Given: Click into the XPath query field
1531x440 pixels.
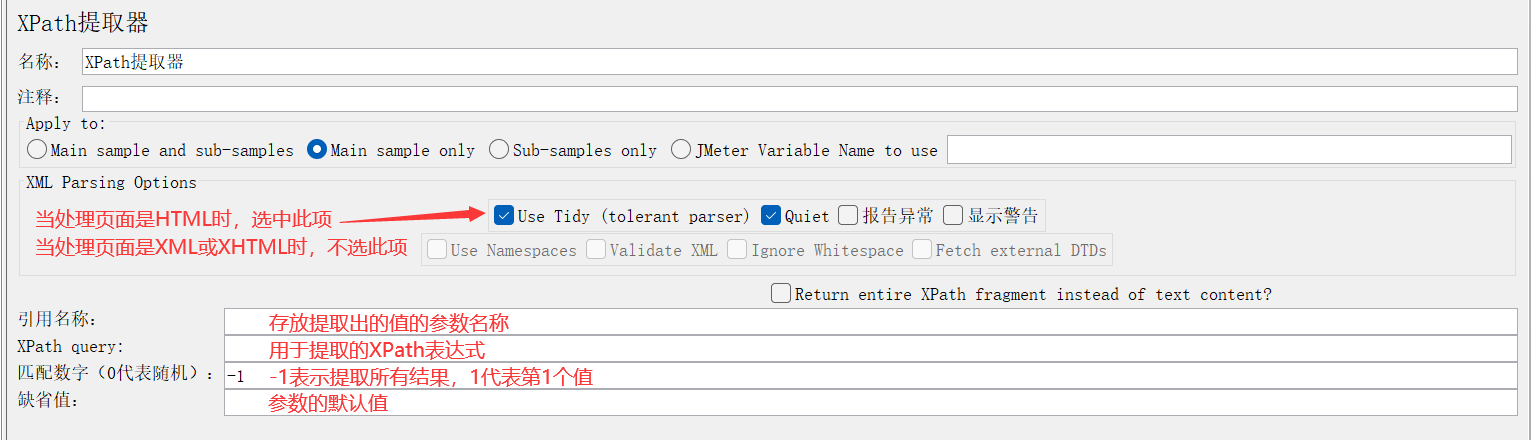Looking at the screenshot, I should click(x=870, y=349).
